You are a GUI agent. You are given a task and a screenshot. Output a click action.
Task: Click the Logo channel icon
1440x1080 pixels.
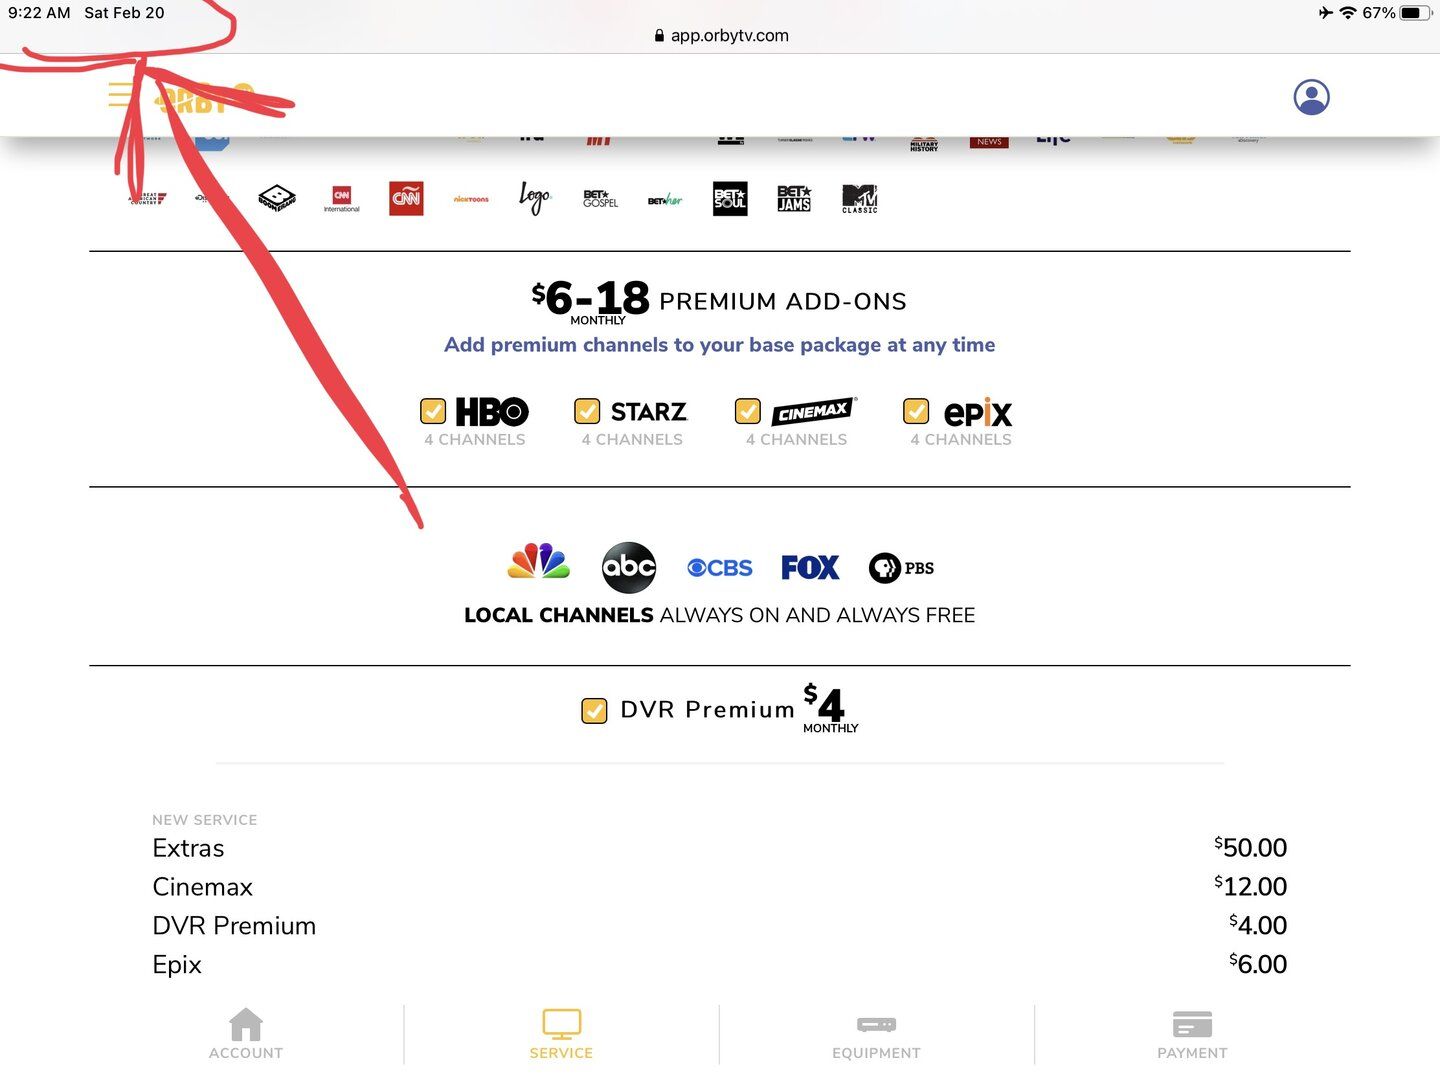point(535,198)
